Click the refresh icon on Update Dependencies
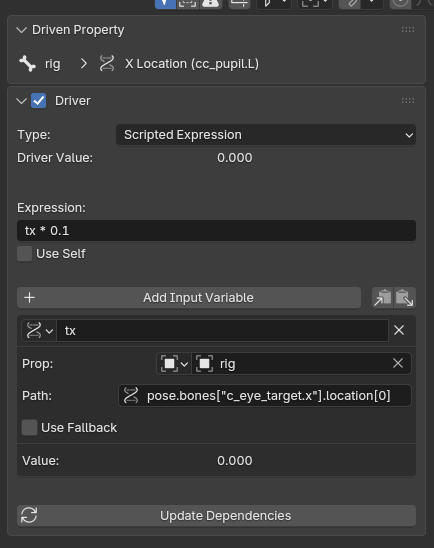Viewport: 434px width, 548px height. (29, 515)
